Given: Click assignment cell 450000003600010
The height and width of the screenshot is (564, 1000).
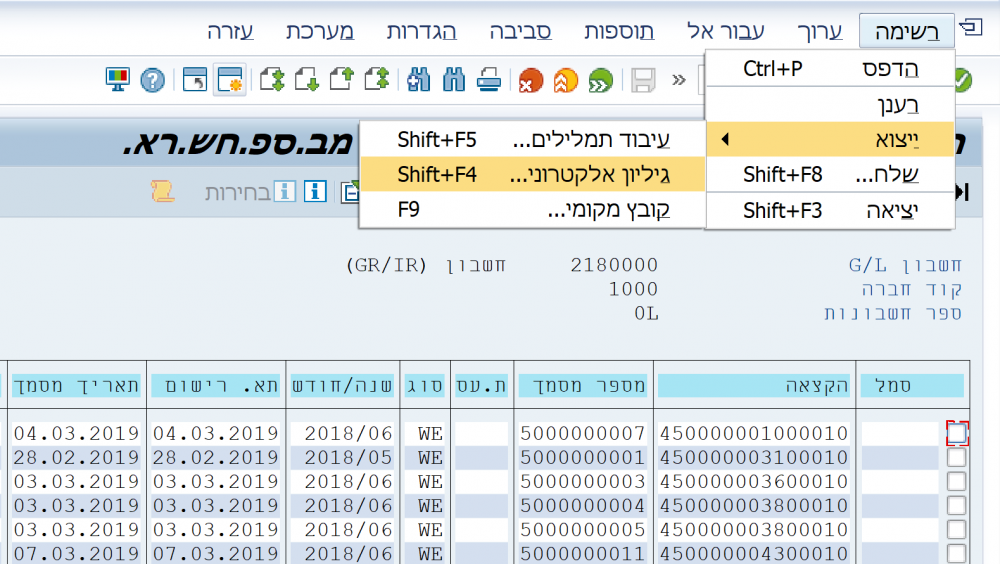Looking at the screenshot, I should (754, 482).
